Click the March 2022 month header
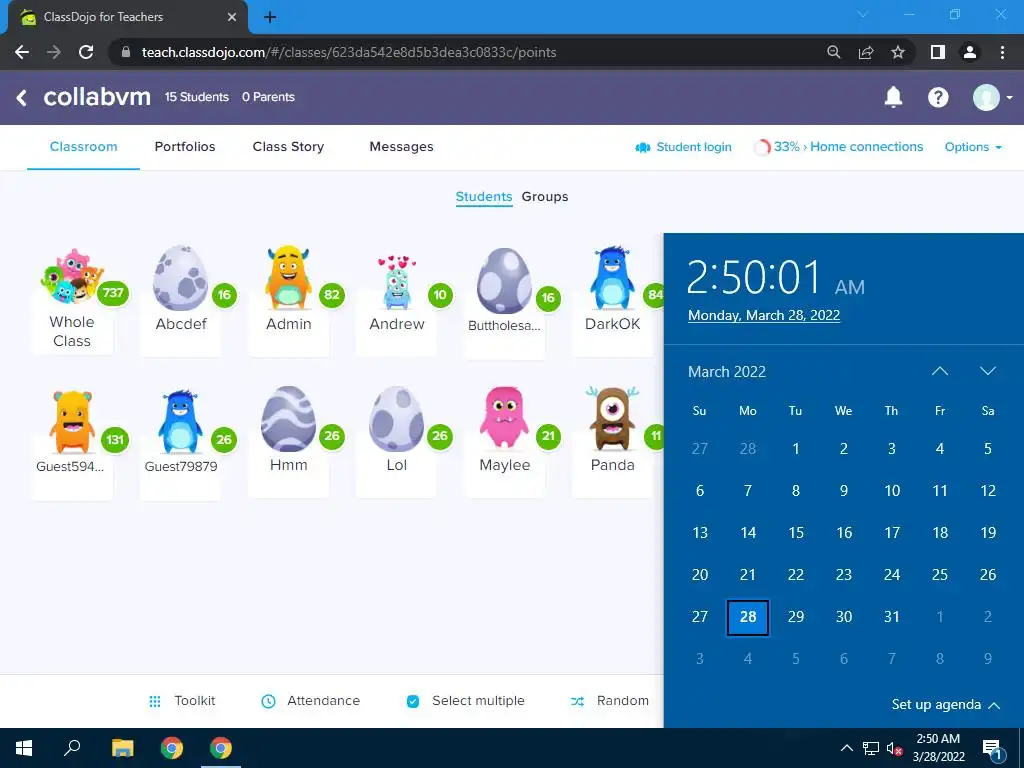 point(727,372)
